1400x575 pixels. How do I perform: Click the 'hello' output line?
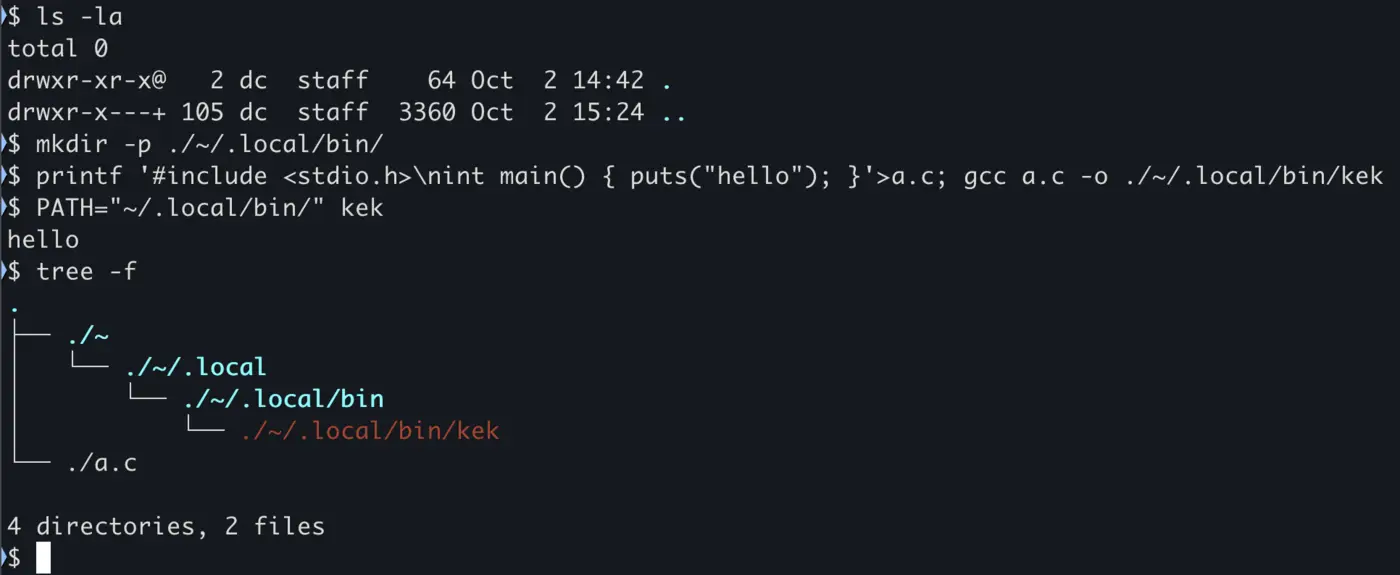[43, 240]
